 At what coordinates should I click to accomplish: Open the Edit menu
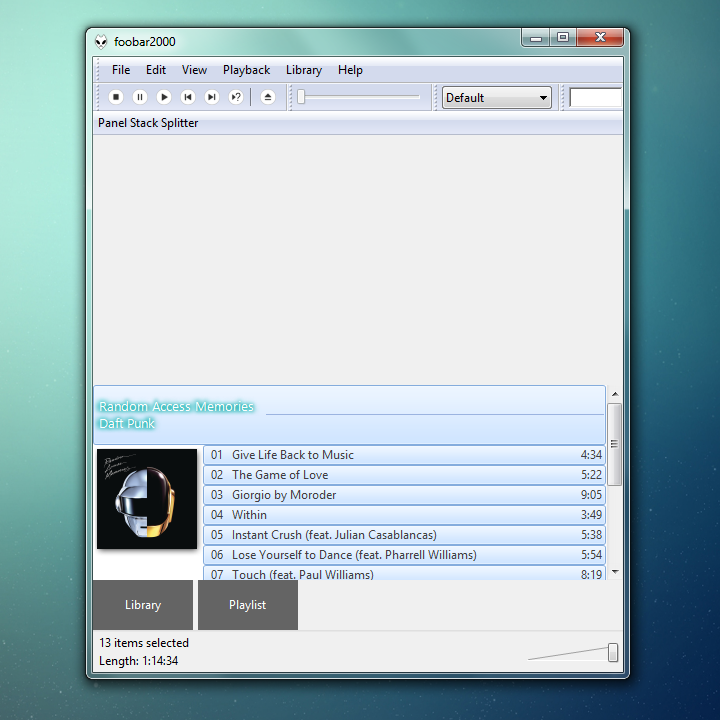(x=156, y=70)
